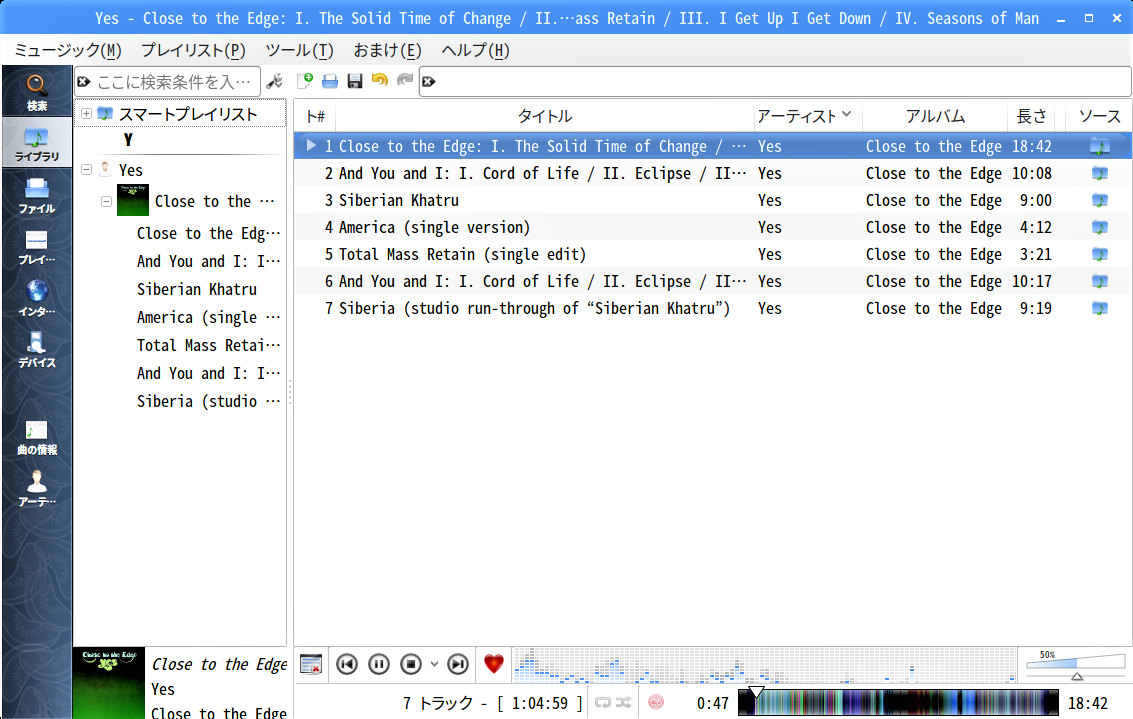Collapse the Close to the album node

tap(106, 202)
